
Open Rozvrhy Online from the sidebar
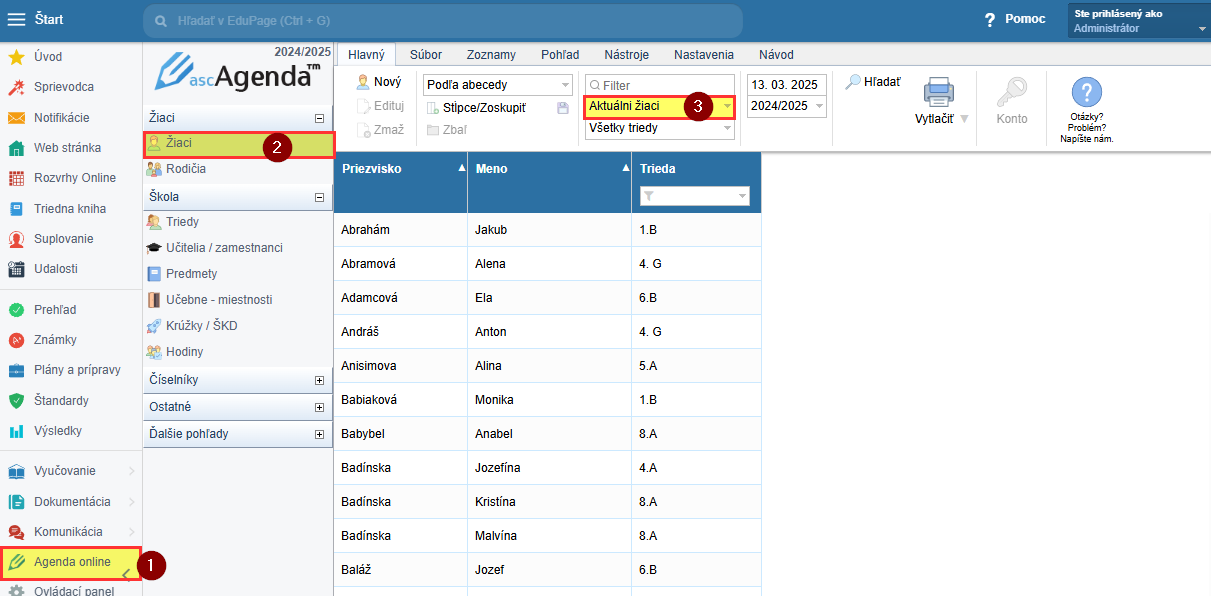click(74, 178)
